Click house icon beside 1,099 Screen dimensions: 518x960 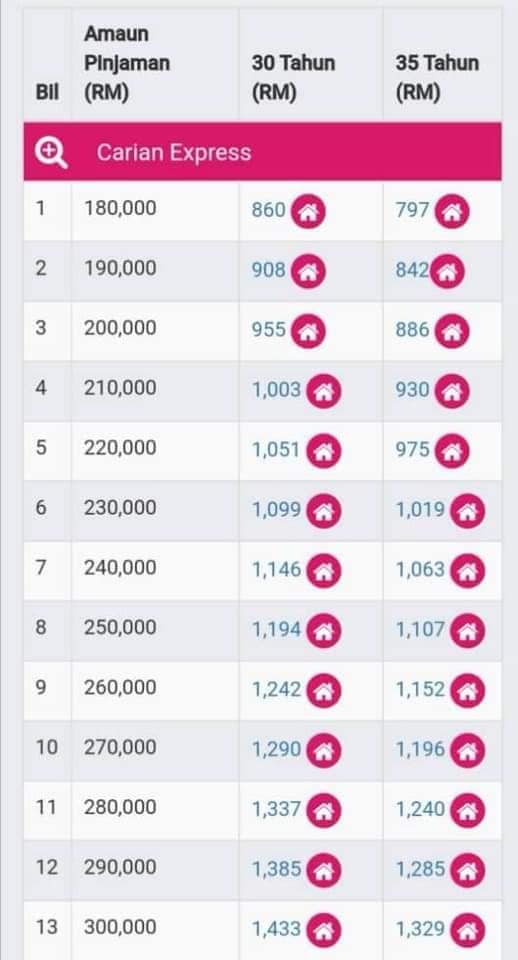click(323, 511)
